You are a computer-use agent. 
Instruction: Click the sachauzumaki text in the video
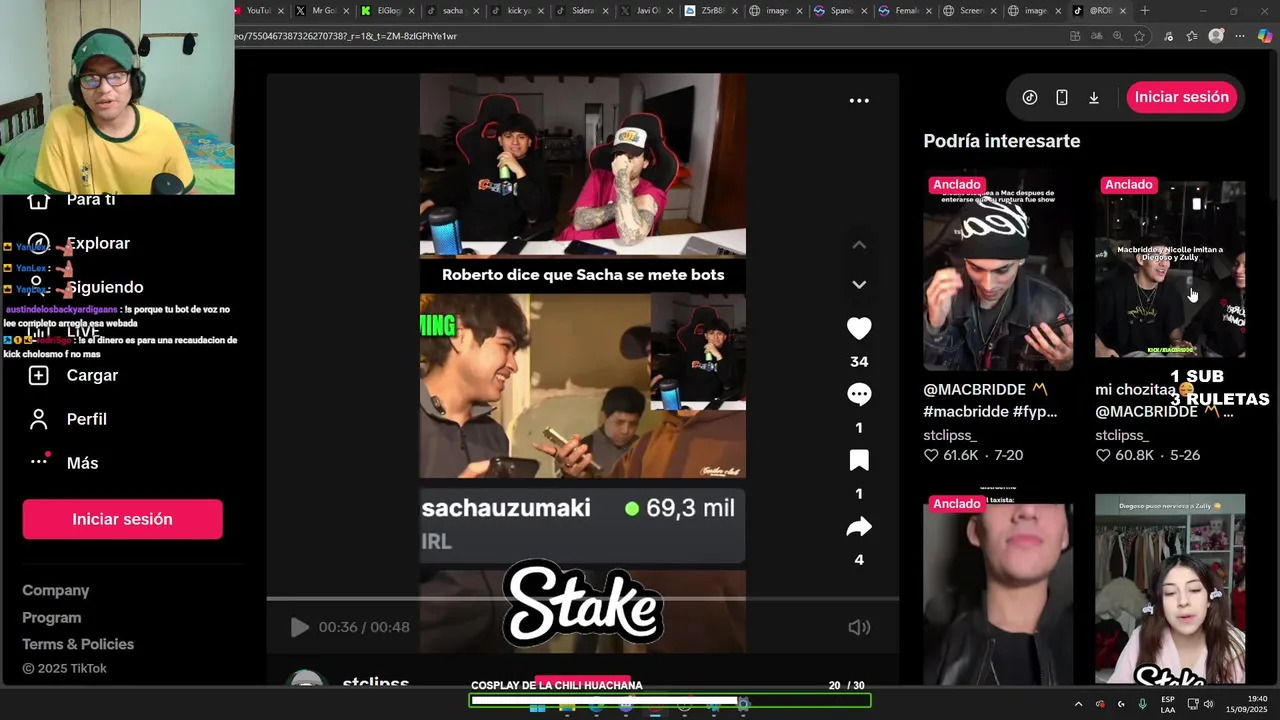[506, 508]
